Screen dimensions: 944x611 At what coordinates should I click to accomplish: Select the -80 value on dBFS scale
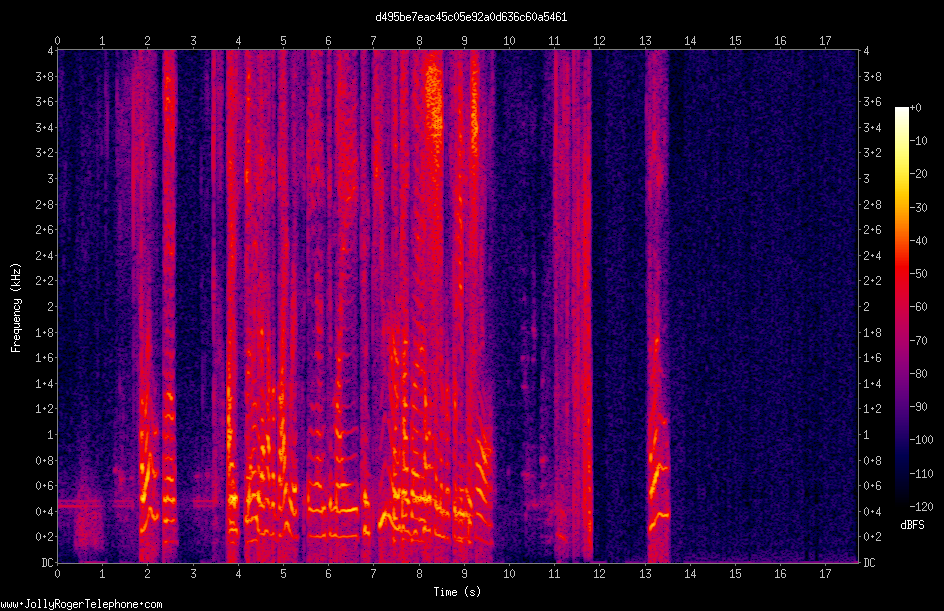click(x=918, y=374)
